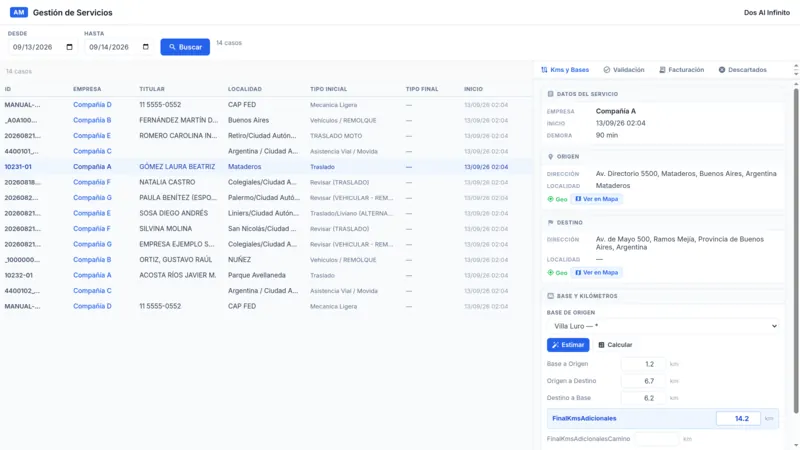Click Dos Al Infinito label

[766, 12]
